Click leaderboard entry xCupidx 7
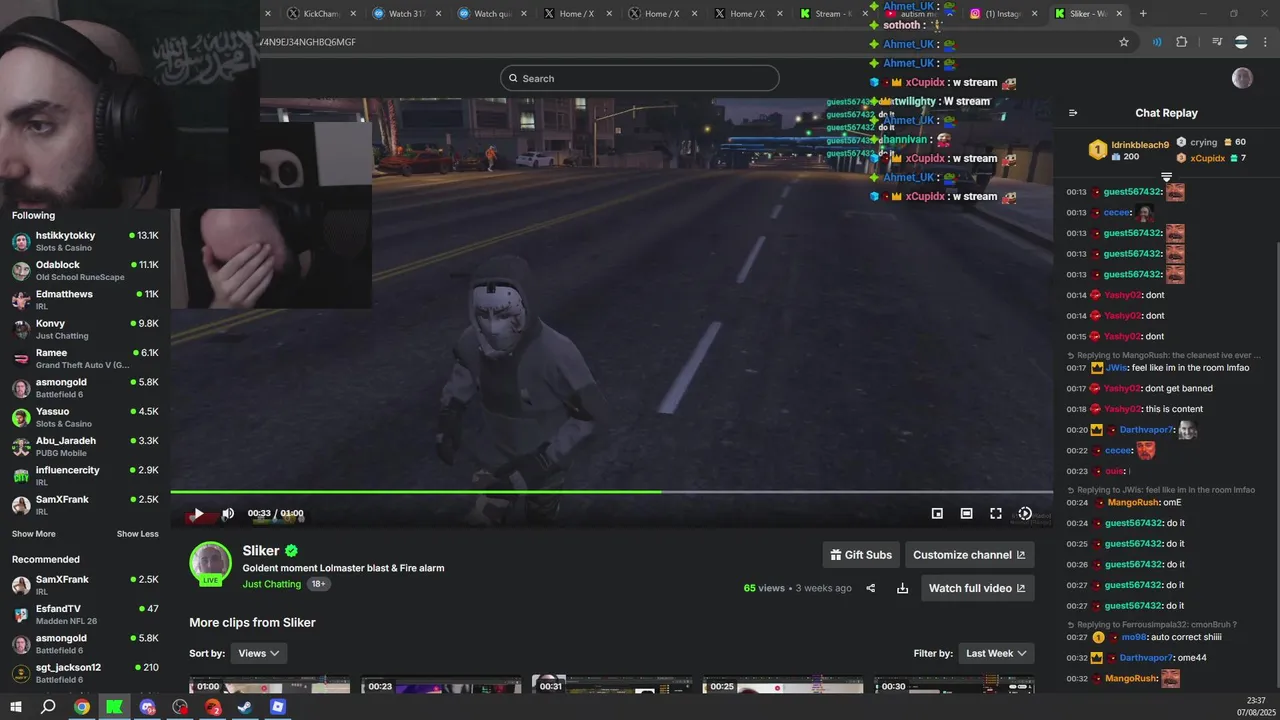Viewport: 1280px width, 720px height. point(1211,158)
